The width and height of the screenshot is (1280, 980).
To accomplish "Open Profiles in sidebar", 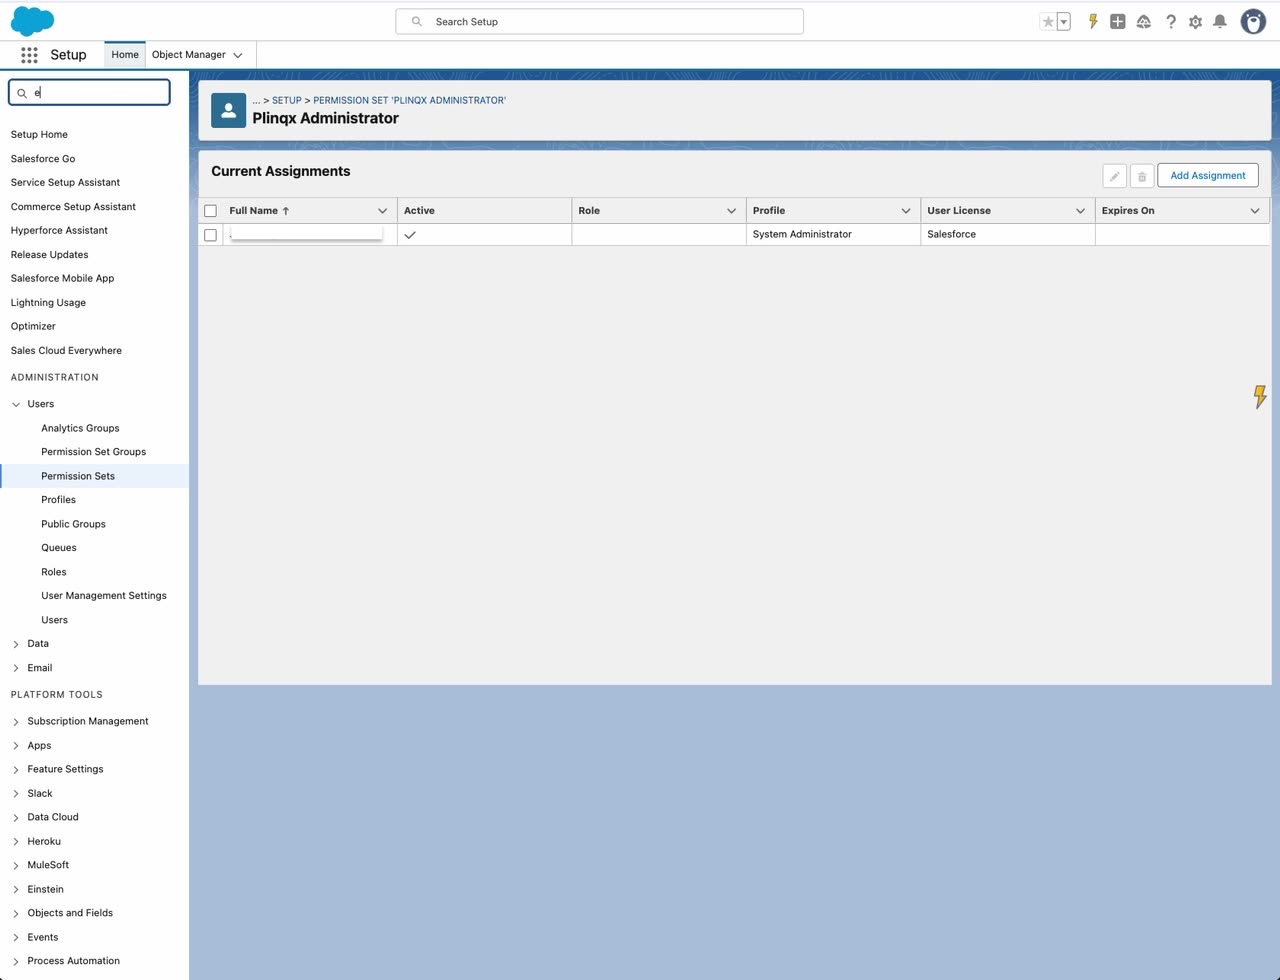I will tap(58, 500).
